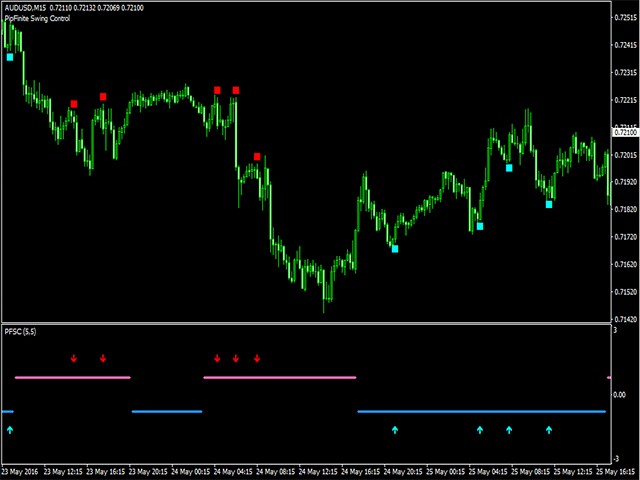Click the leftmost cyan up arrow in PFSC panel
640x480 pixels.
(10, 430)
